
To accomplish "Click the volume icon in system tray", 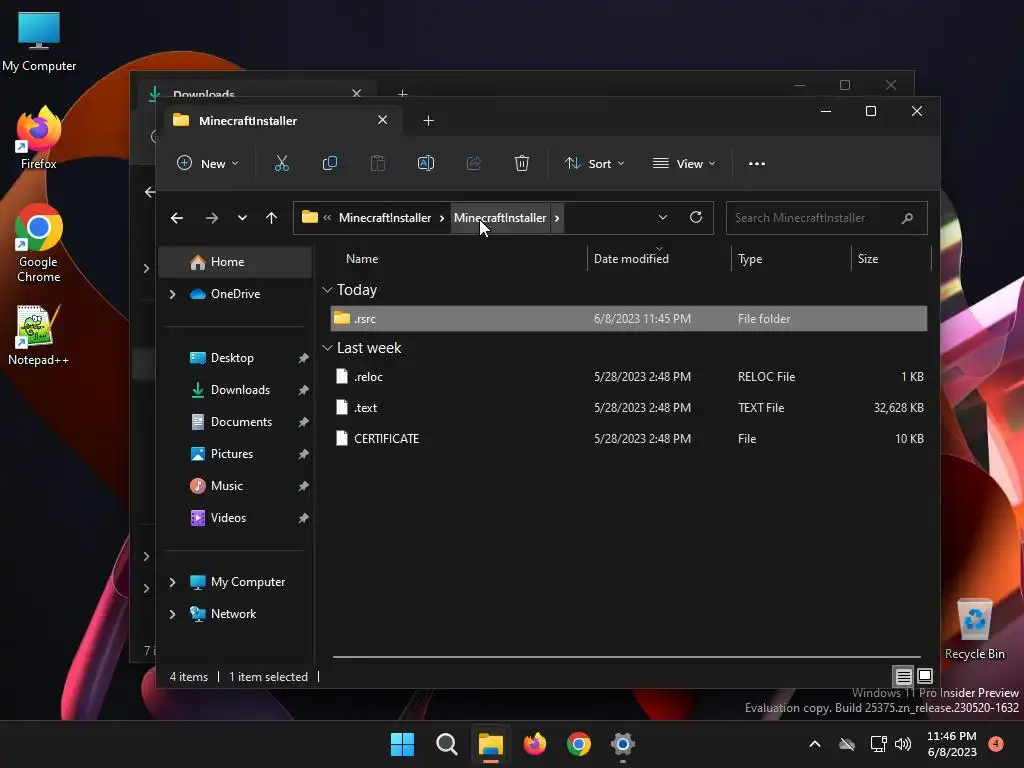I will (903, 744).
